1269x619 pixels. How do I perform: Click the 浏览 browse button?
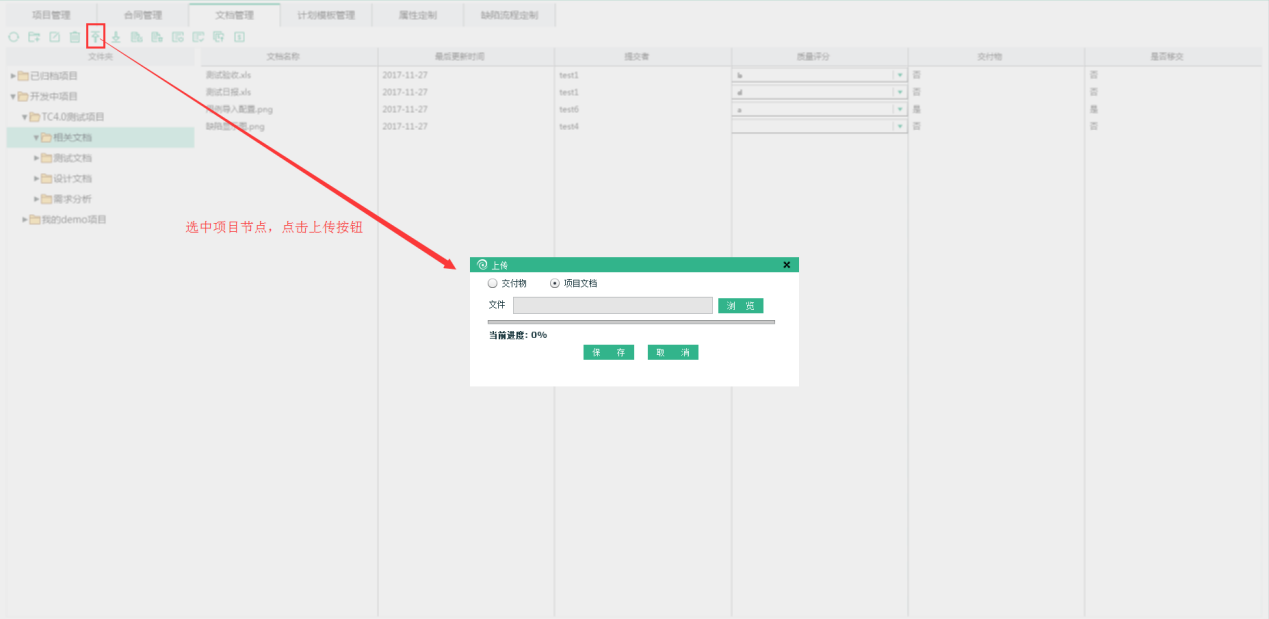coord(740,306)
